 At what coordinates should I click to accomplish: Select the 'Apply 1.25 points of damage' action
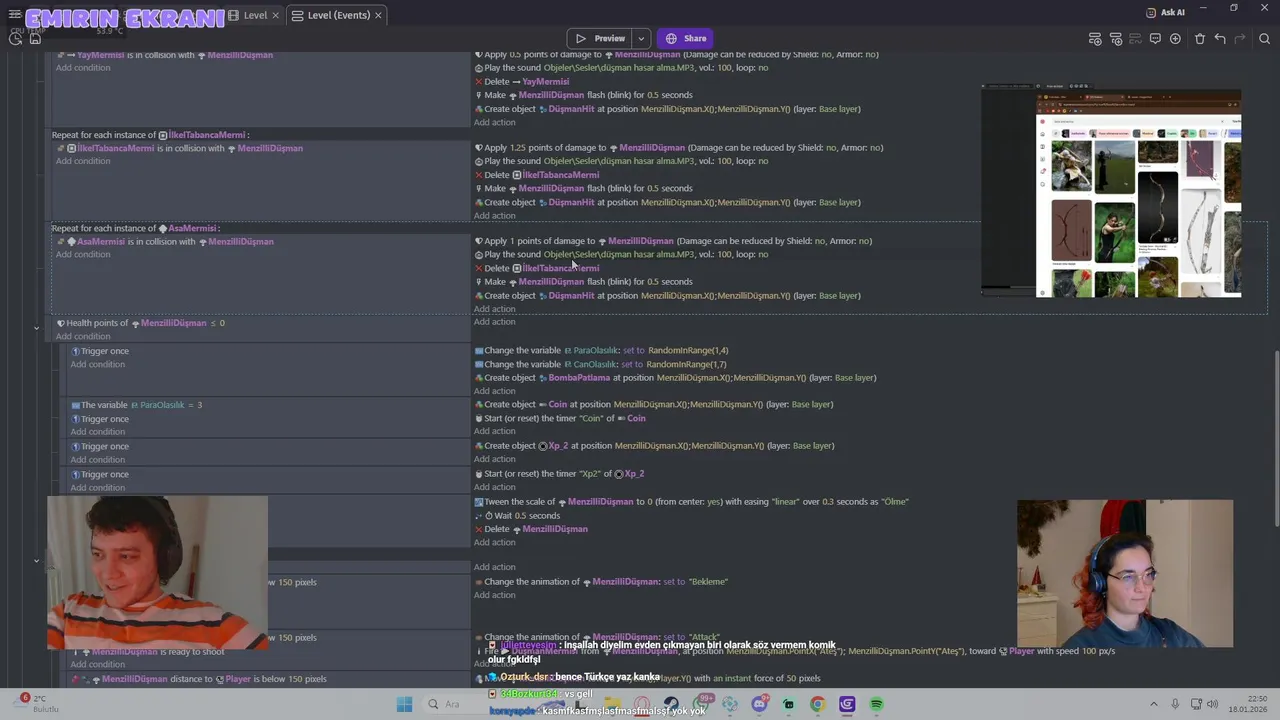(678, 148)
